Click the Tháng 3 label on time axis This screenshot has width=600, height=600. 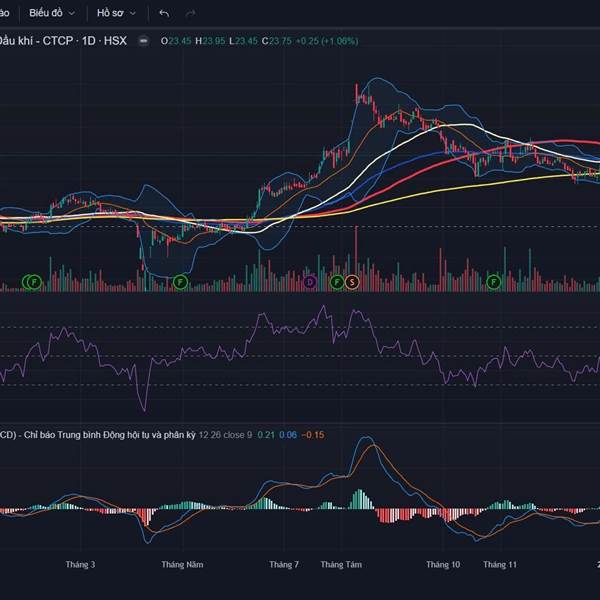[80, 565]
